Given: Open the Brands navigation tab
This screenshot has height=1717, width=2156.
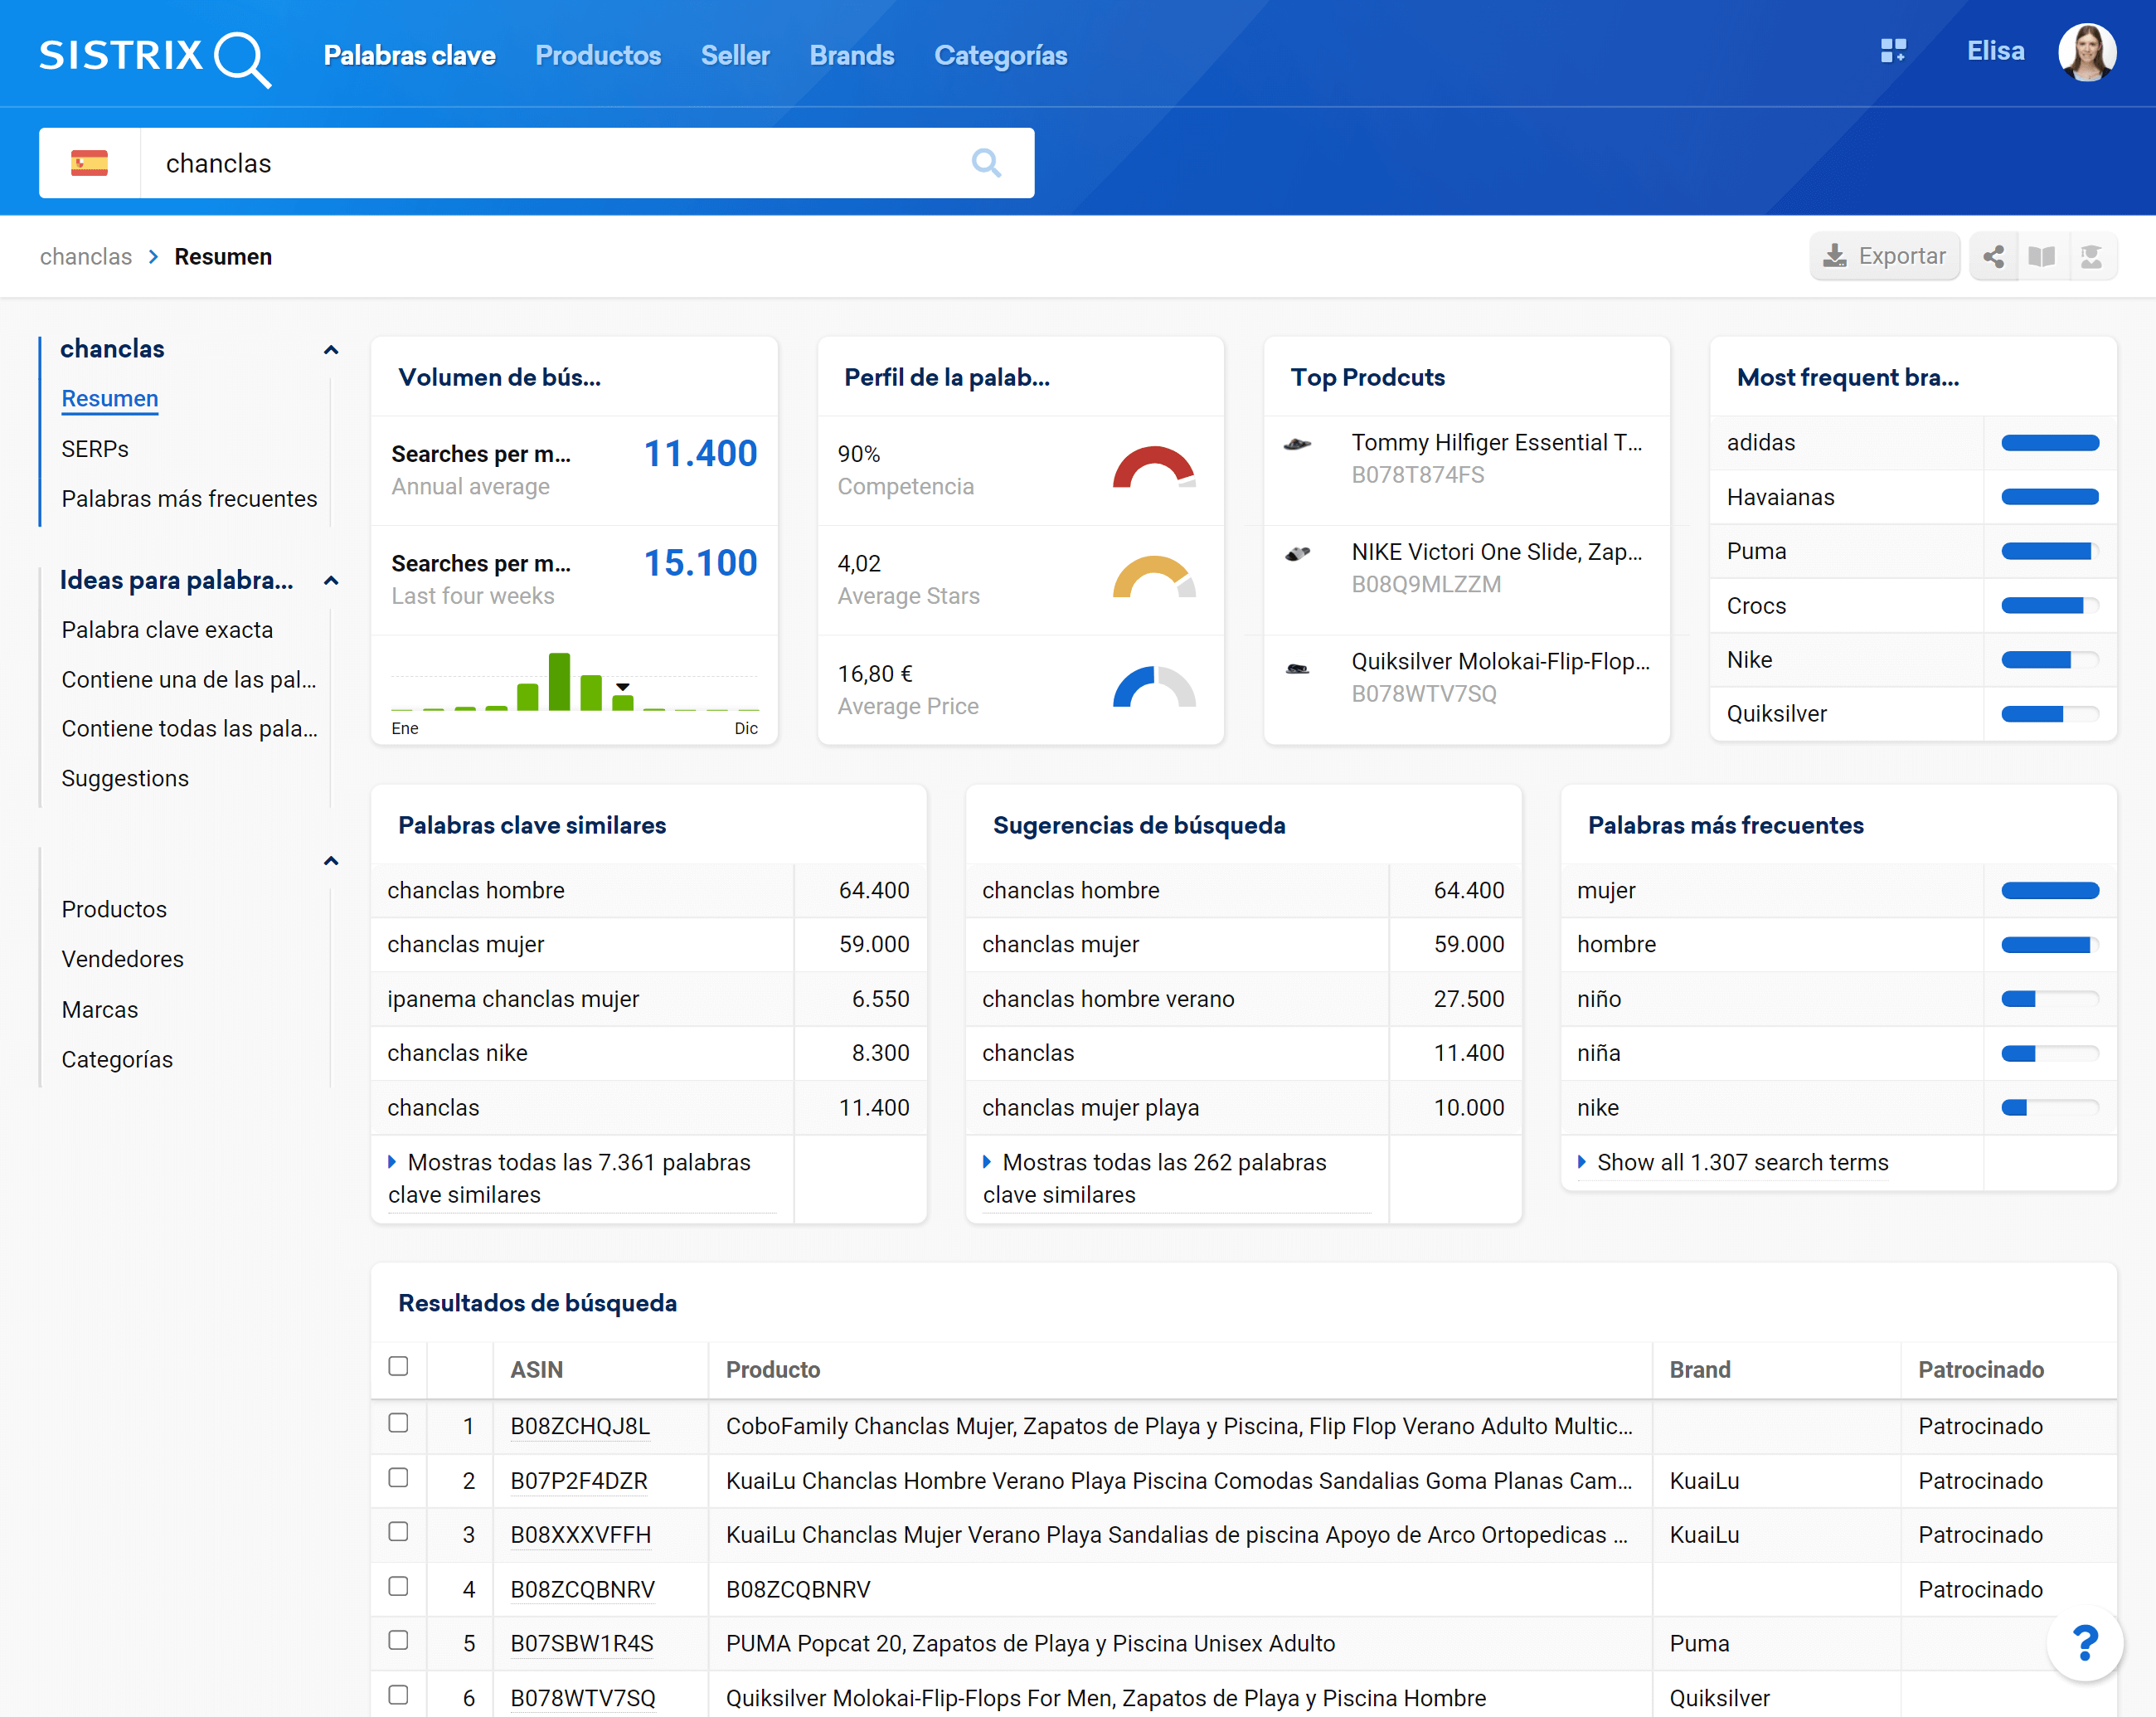Looking at the screenshot, I should coord(851,56).
